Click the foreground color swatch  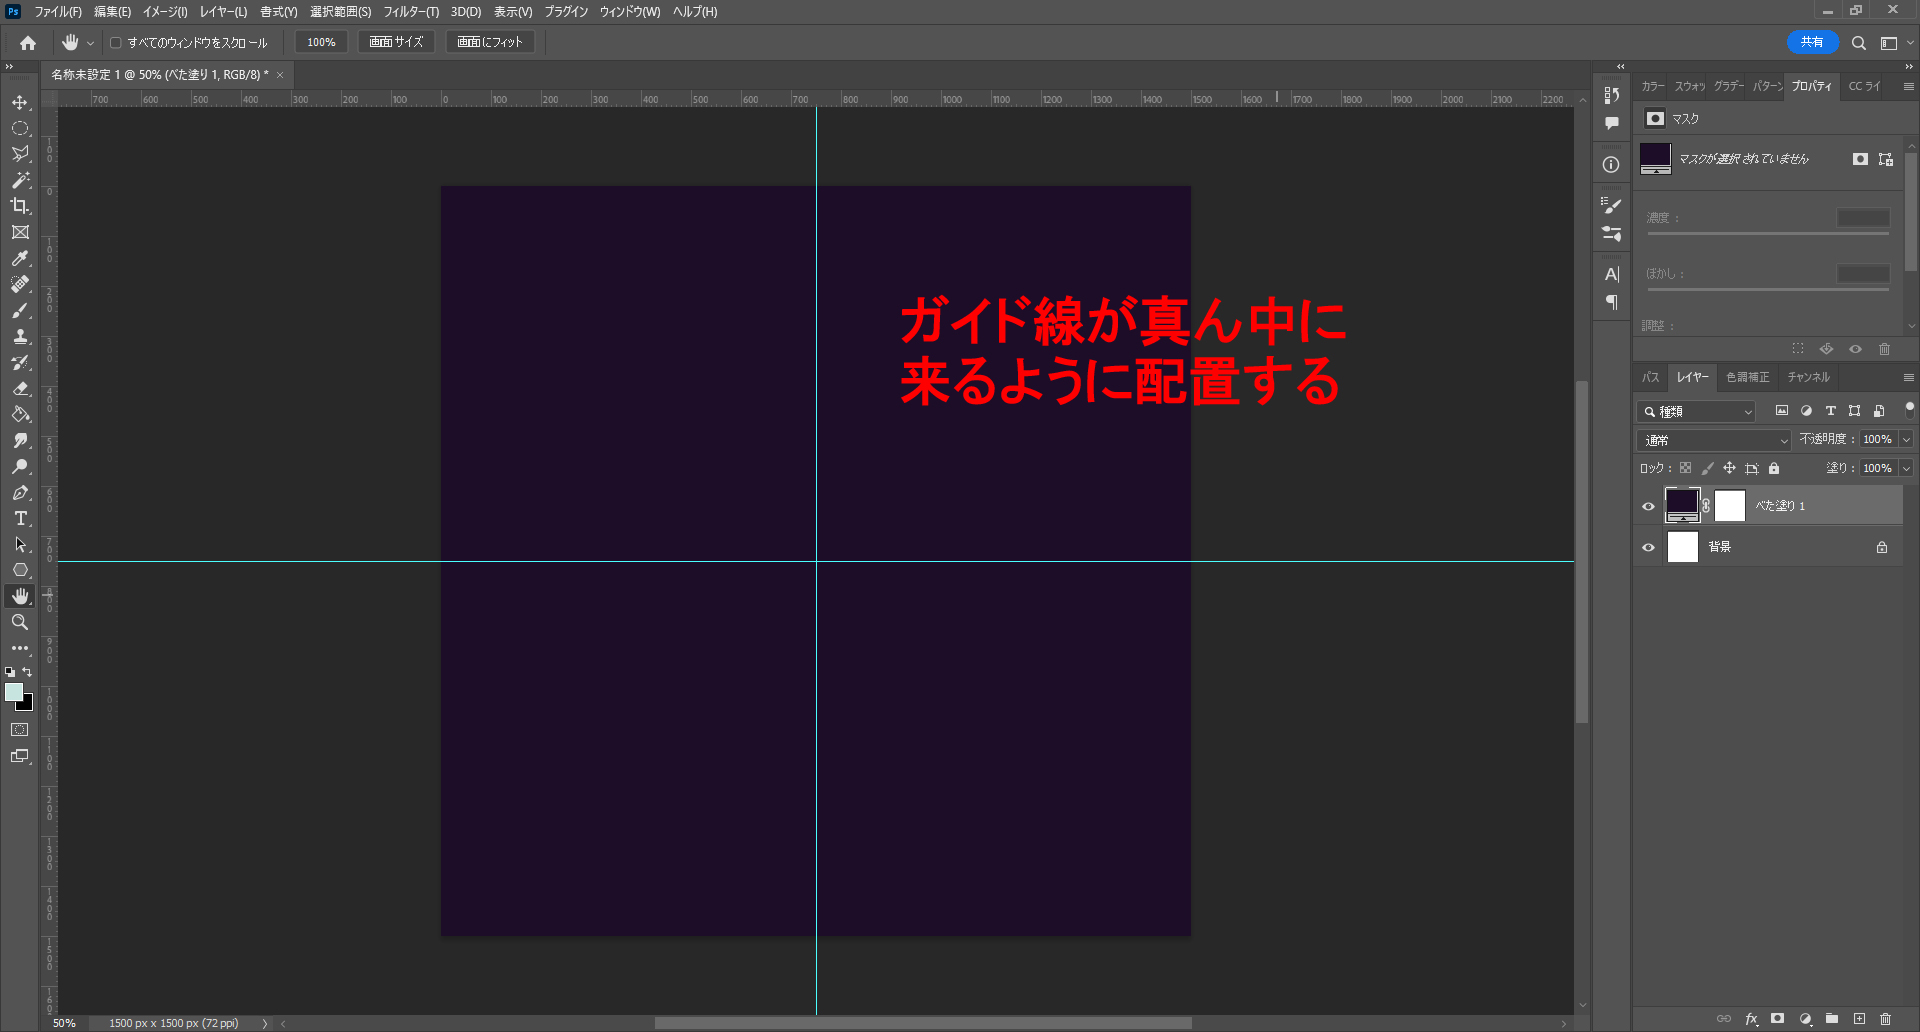pyautogui.click(x=13, y=692)
